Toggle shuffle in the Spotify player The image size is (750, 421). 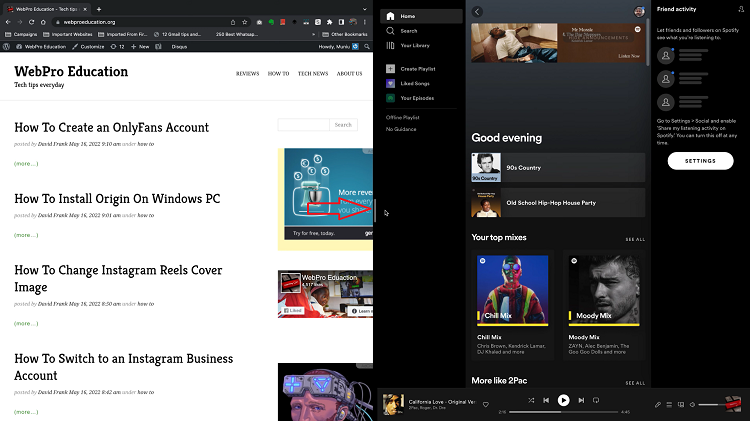[x=531, y=400]
